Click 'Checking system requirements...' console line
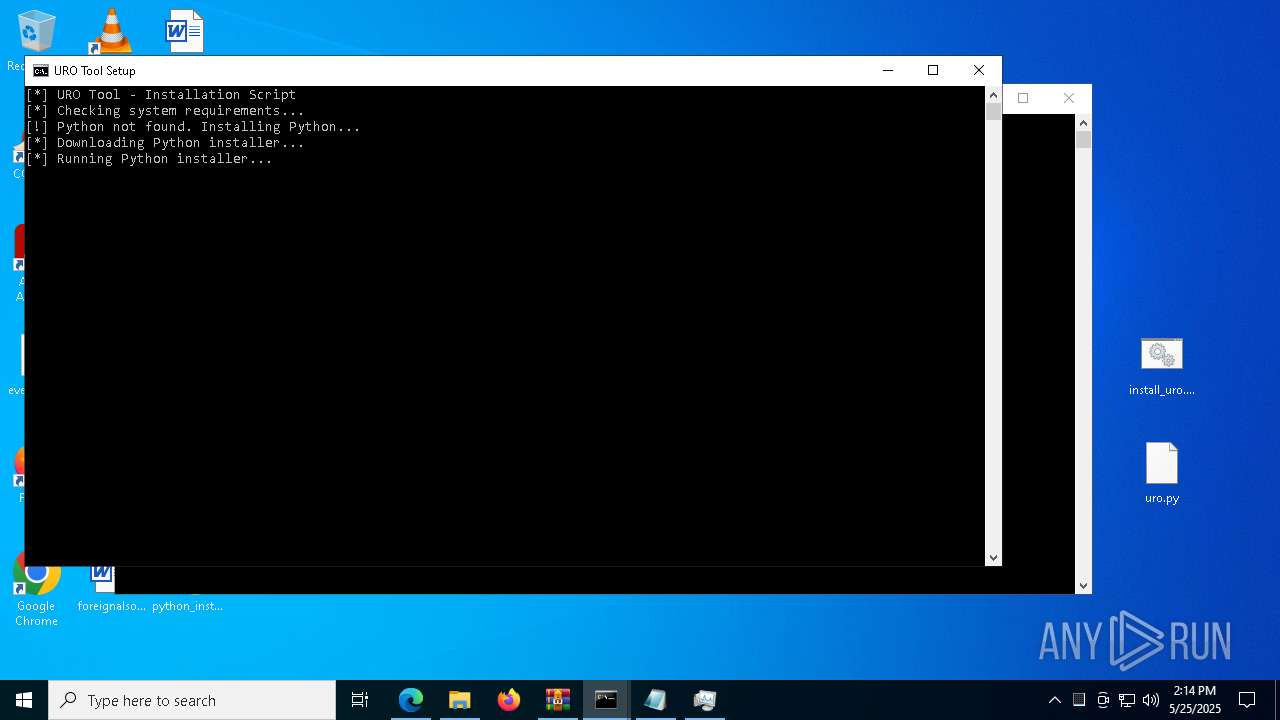The height and width of the screenshot is (720, 1280). 165,111
